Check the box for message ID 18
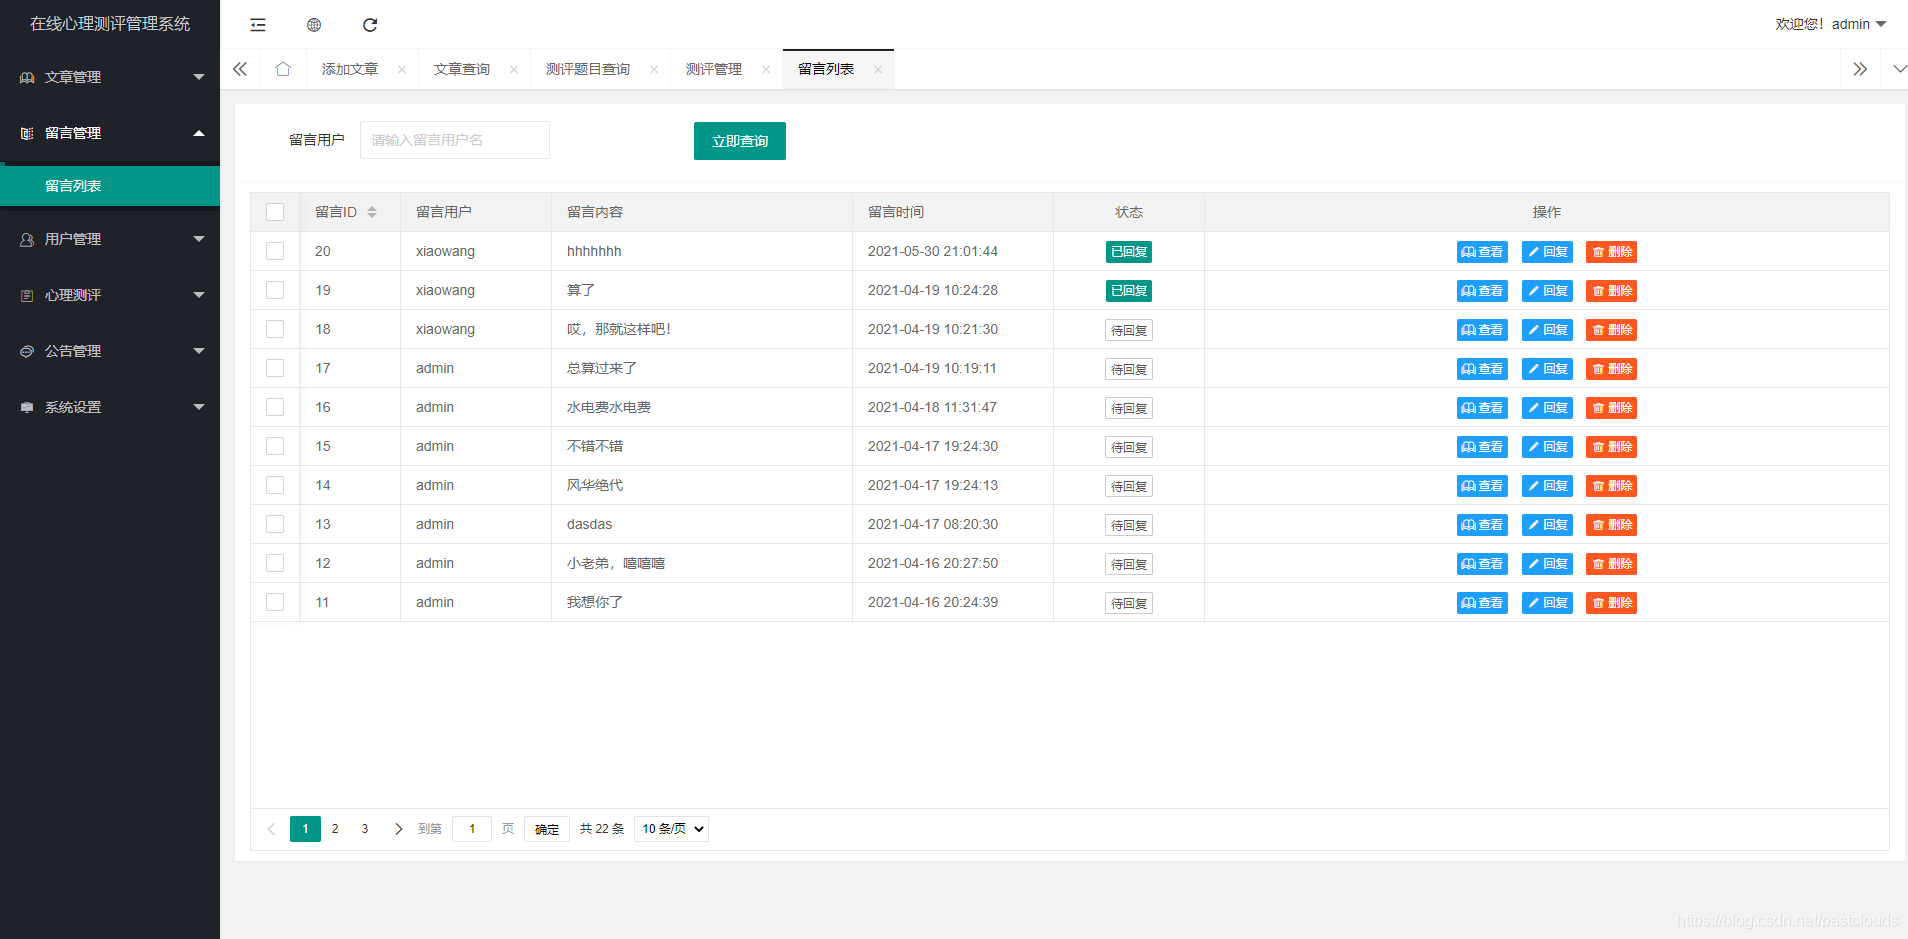 tap(275, 329)
